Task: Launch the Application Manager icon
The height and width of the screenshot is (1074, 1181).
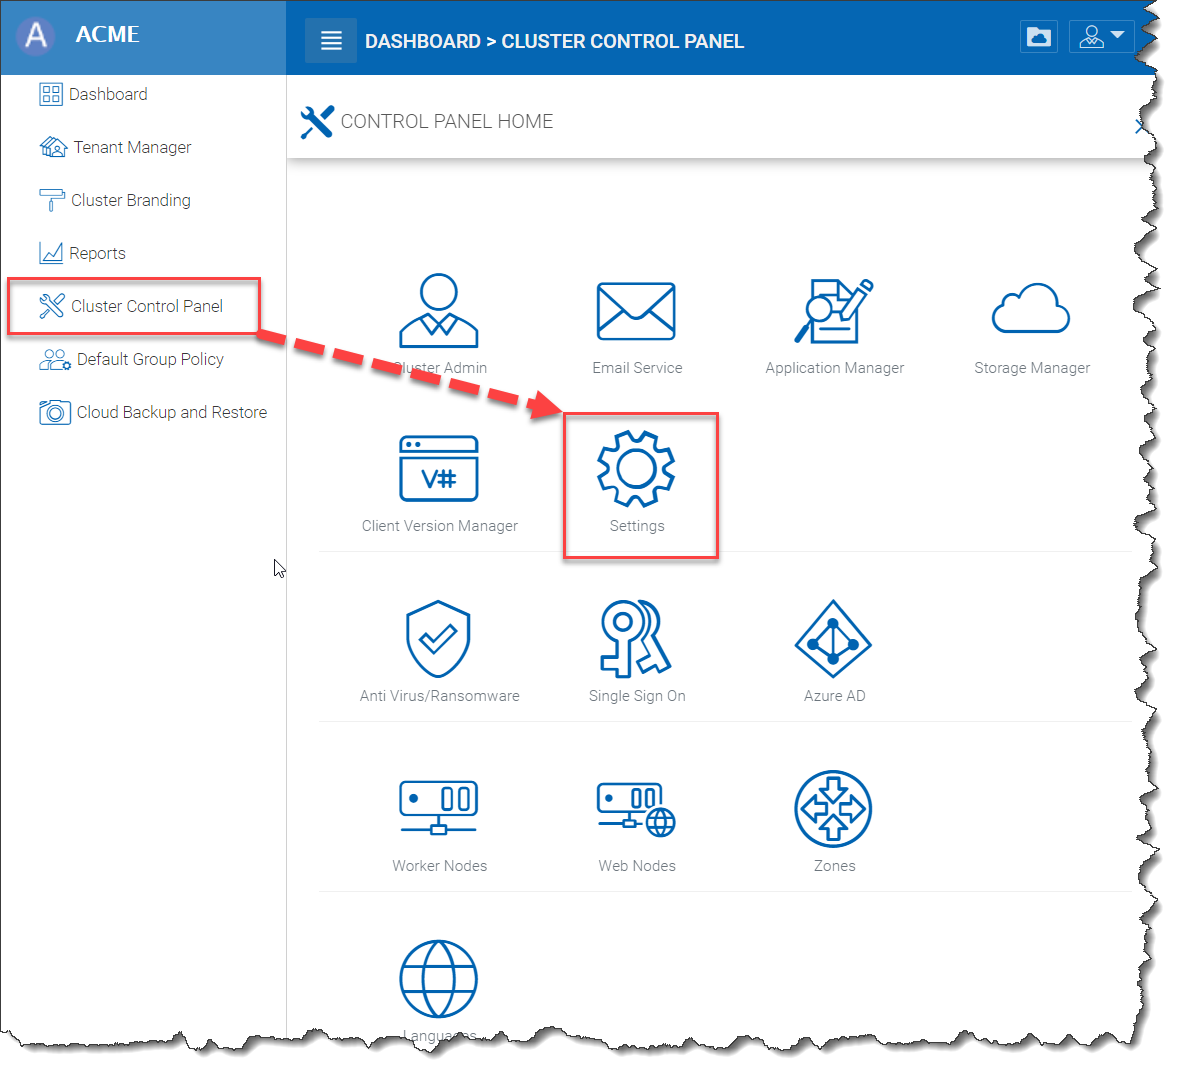Action: click(x=834, y=311)
